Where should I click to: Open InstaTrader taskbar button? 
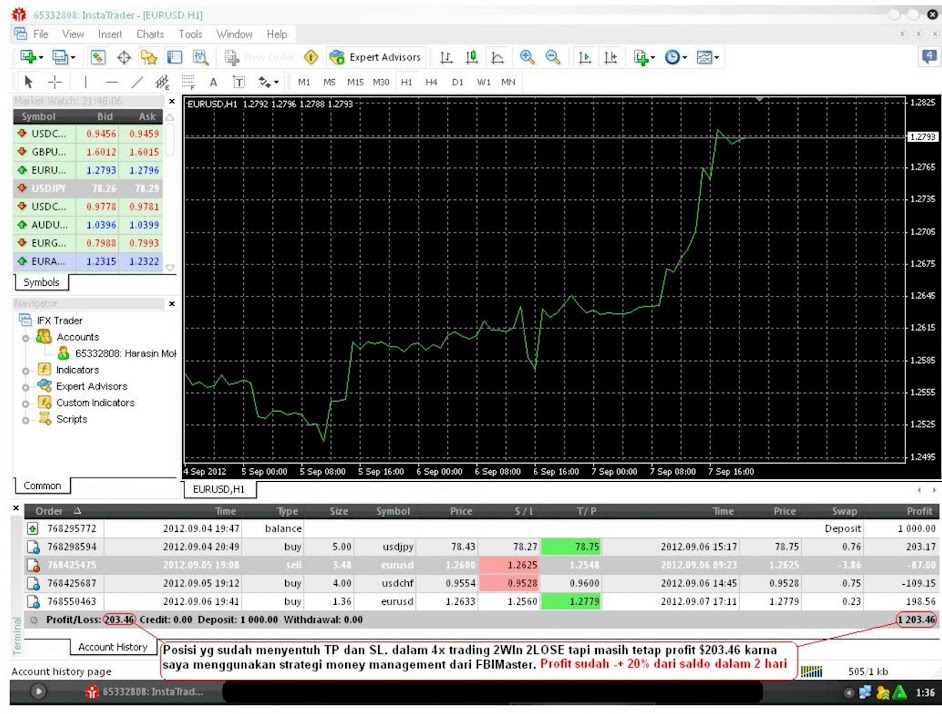(x=145, y=692)
